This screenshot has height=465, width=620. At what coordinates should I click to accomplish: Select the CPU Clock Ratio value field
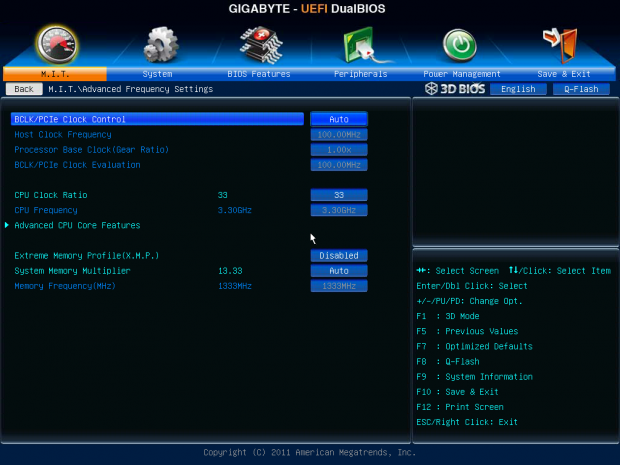(339, 195)
